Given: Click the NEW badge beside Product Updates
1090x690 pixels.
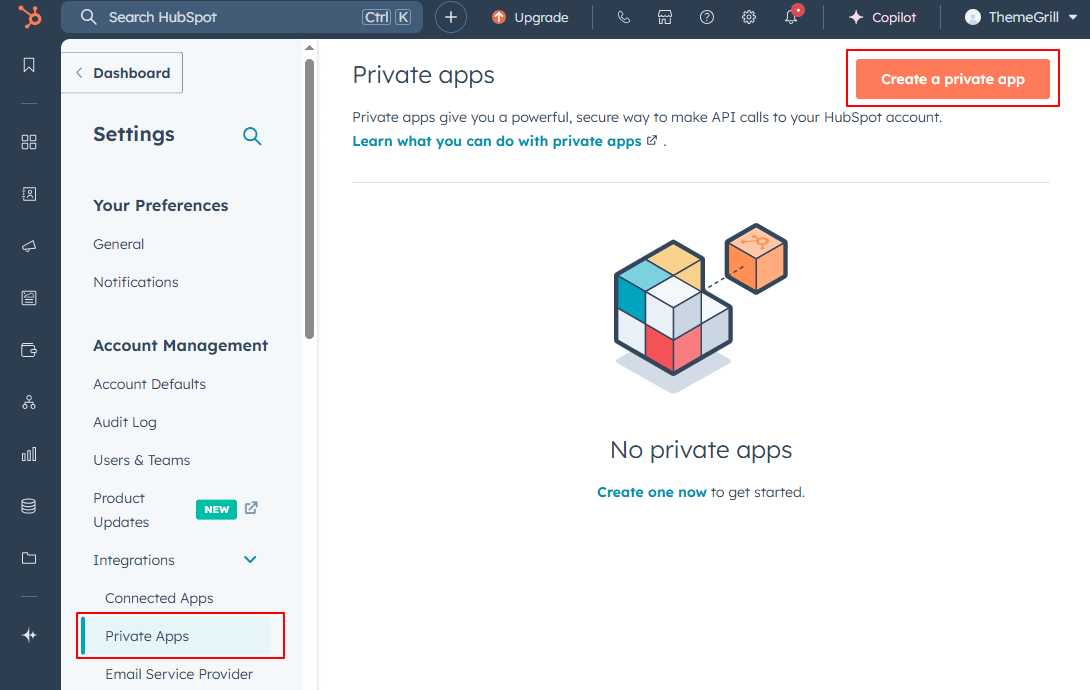Looking at the screenshot, I should [216, 509].
